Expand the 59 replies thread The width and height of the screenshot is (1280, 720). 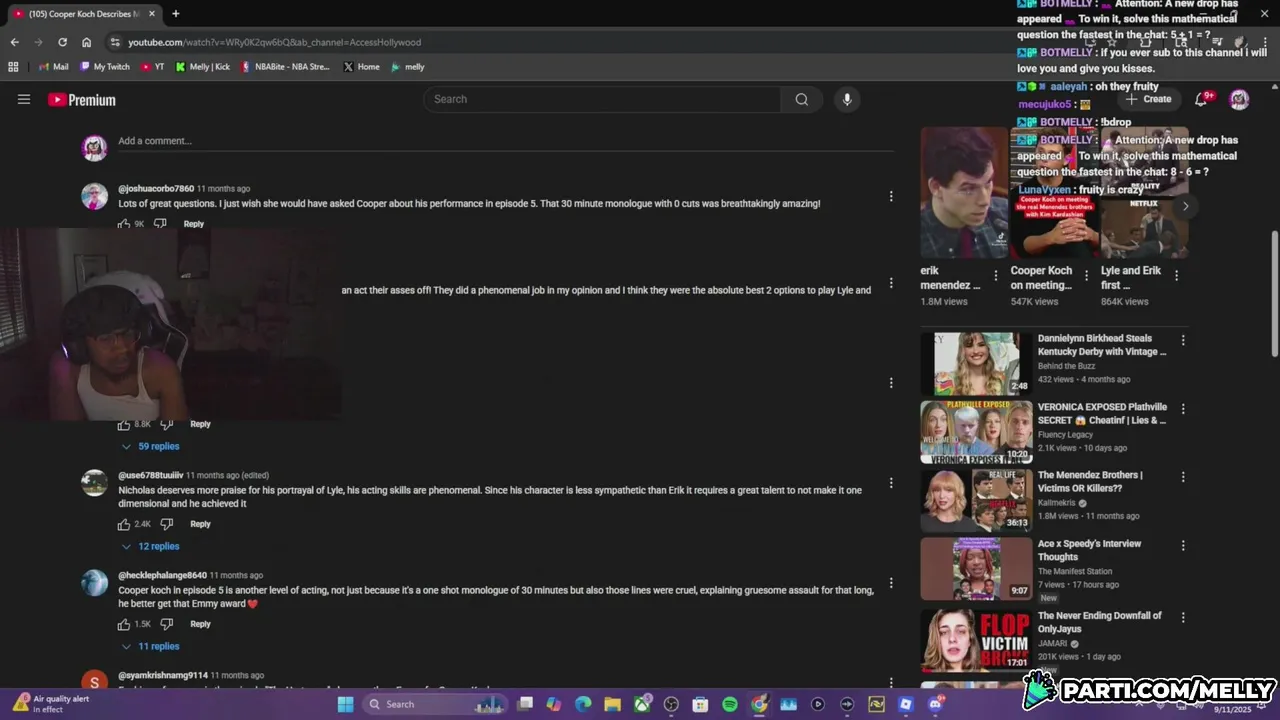[150, 446]
